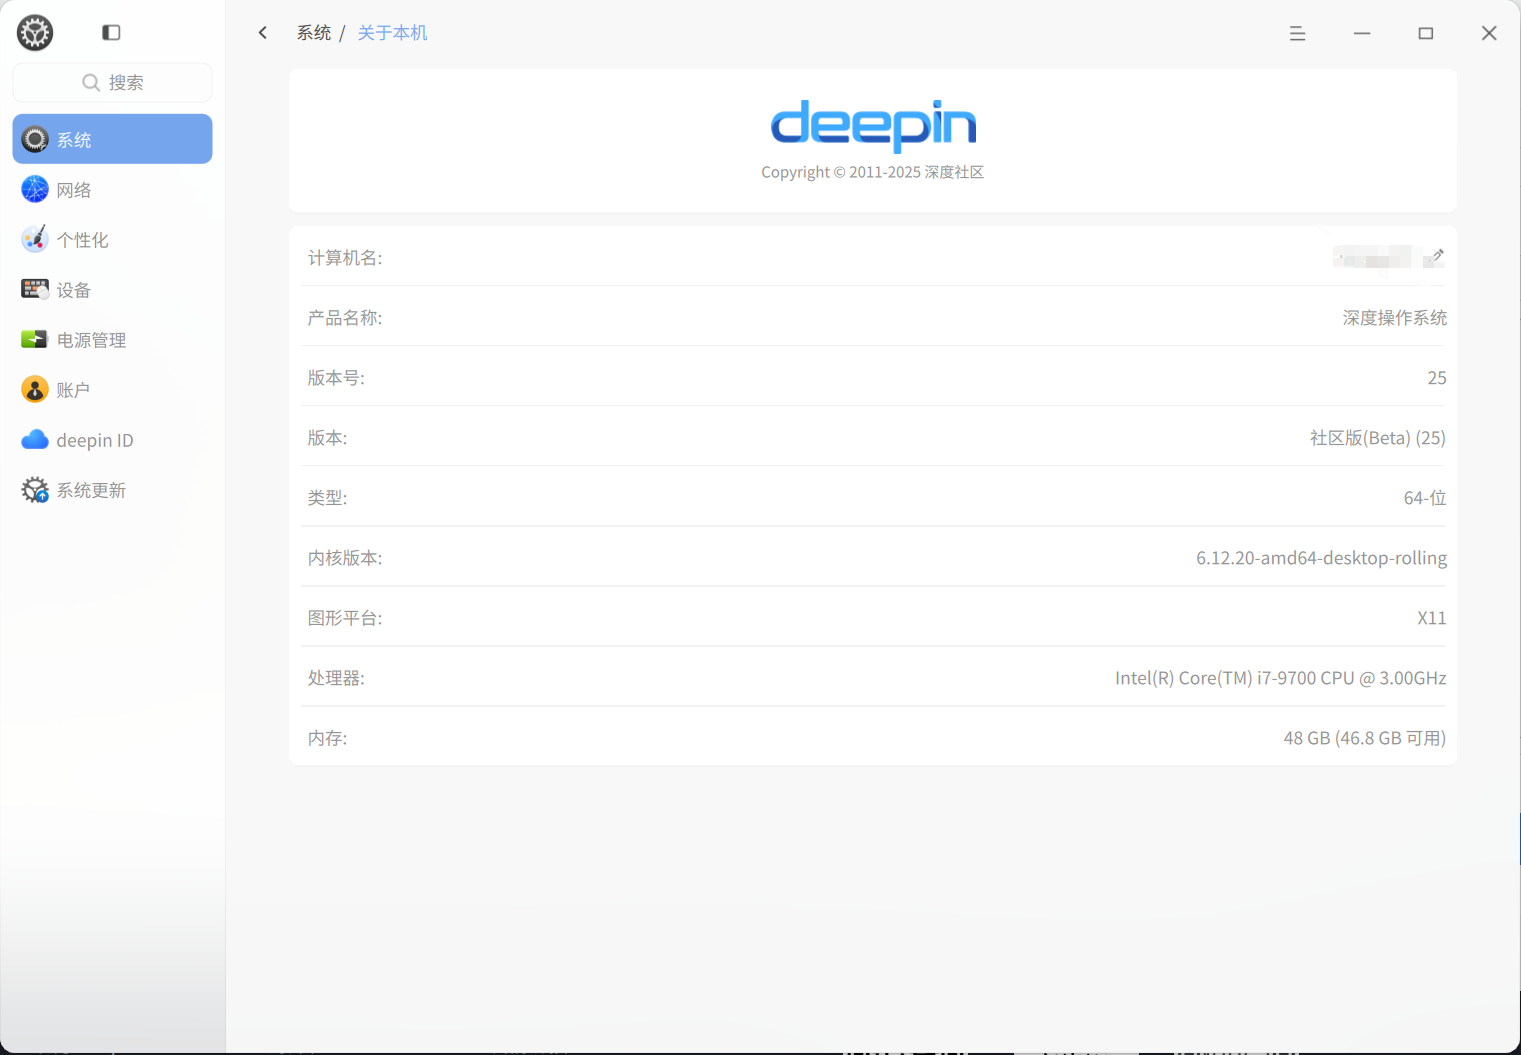Click the 社区版(Beta) (25) edition value
This screenshot has width=1521, height=1055.
click(1378, 438)
